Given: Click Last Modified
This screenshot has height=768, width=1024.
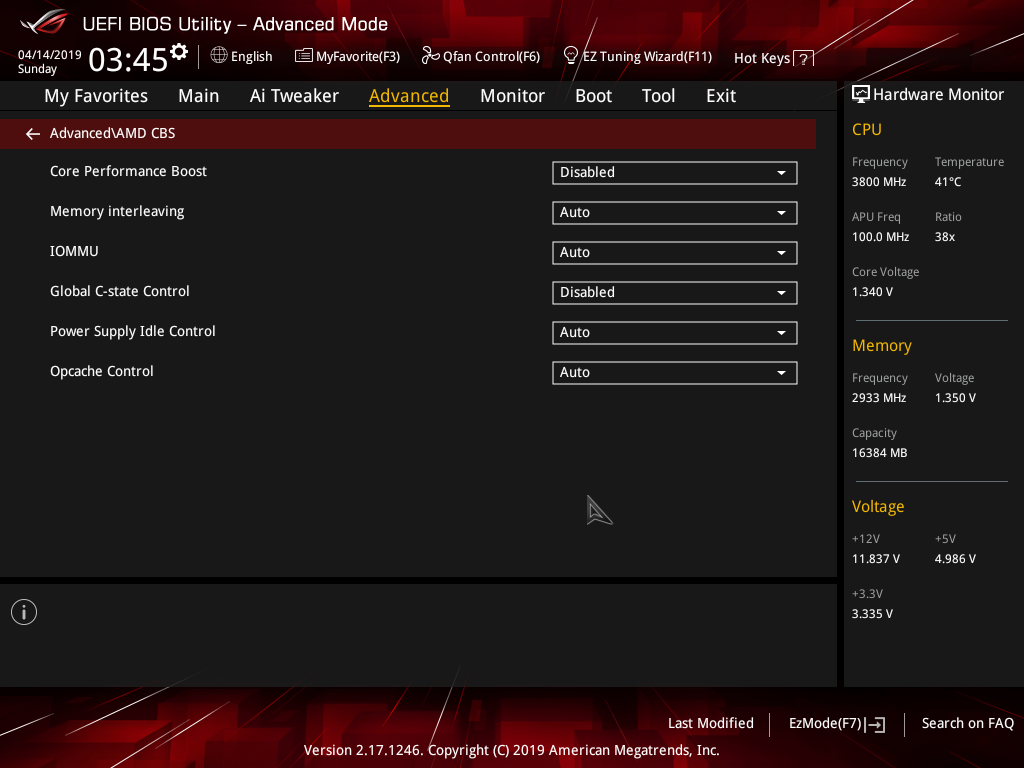Looking at the screenshot, I should pos(711,723).
